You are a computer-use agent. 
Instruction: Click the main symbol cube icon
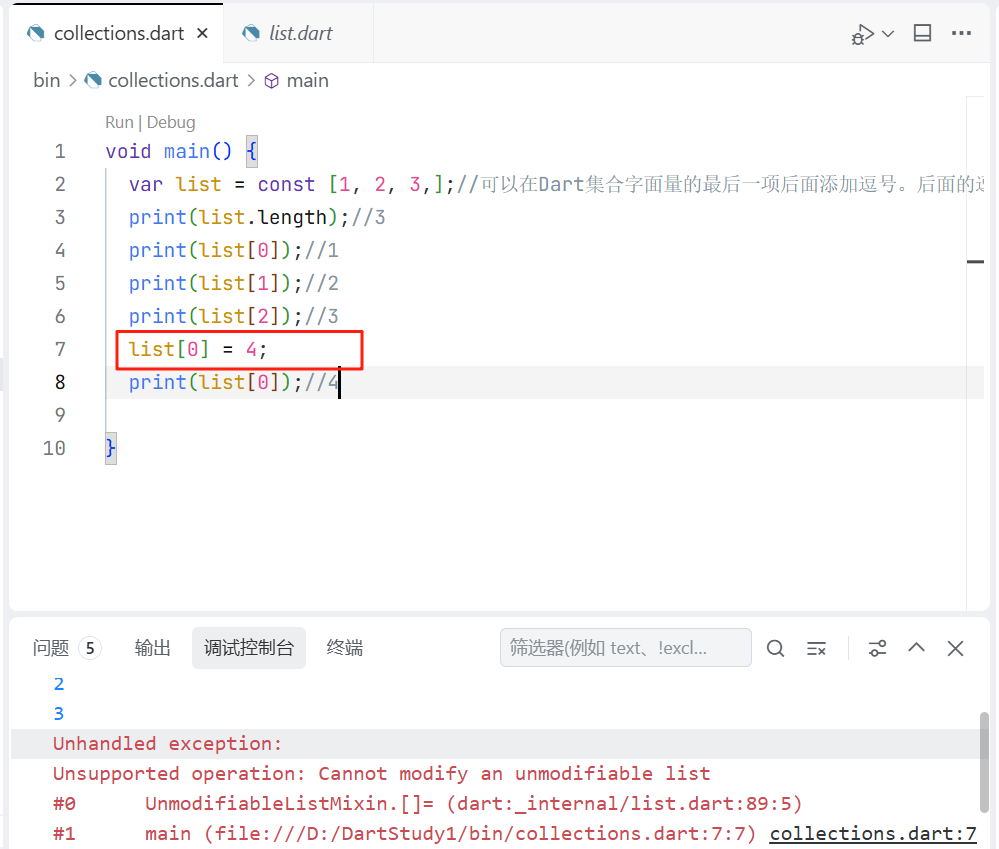click(271, 81)
